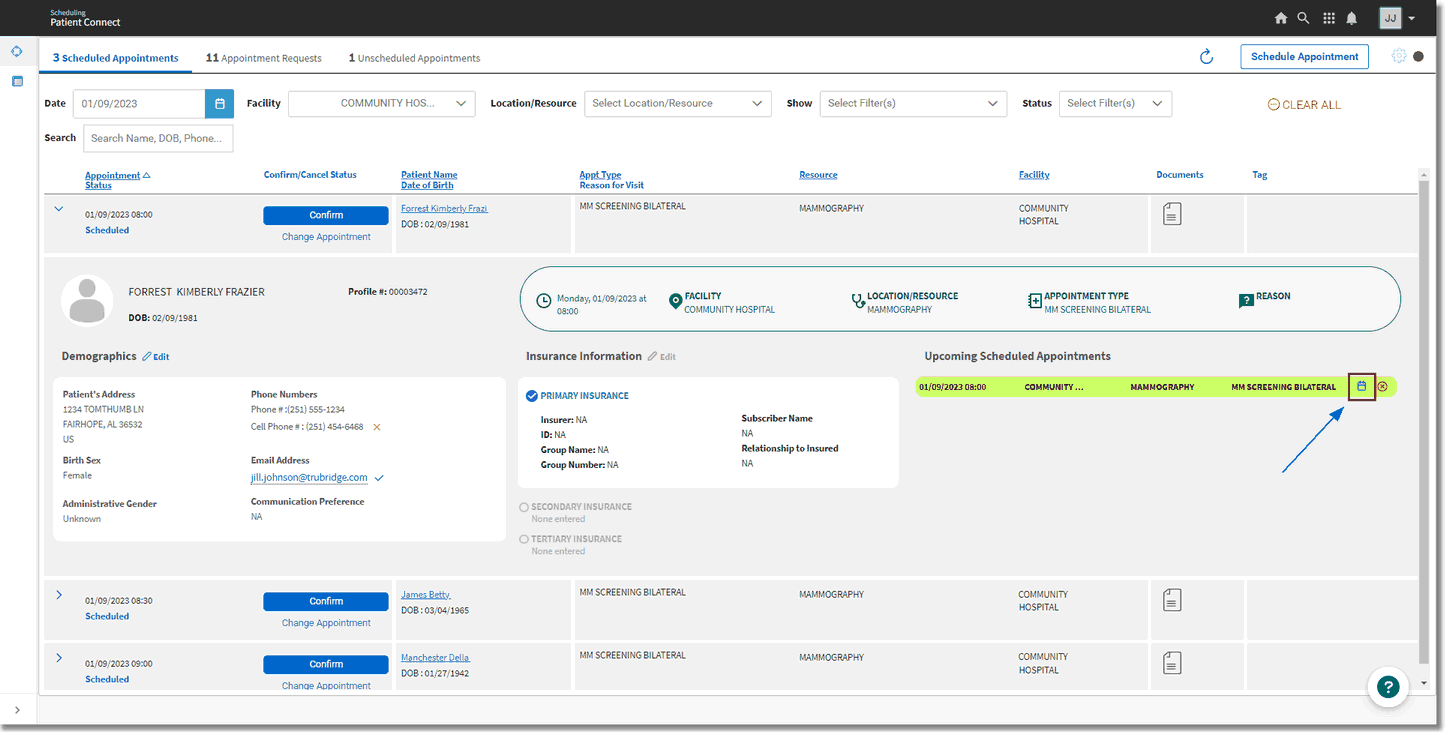Click the vertical scrollbar up arrow
This screenshot has height=735, width=1450.
tap(1424, 174)
